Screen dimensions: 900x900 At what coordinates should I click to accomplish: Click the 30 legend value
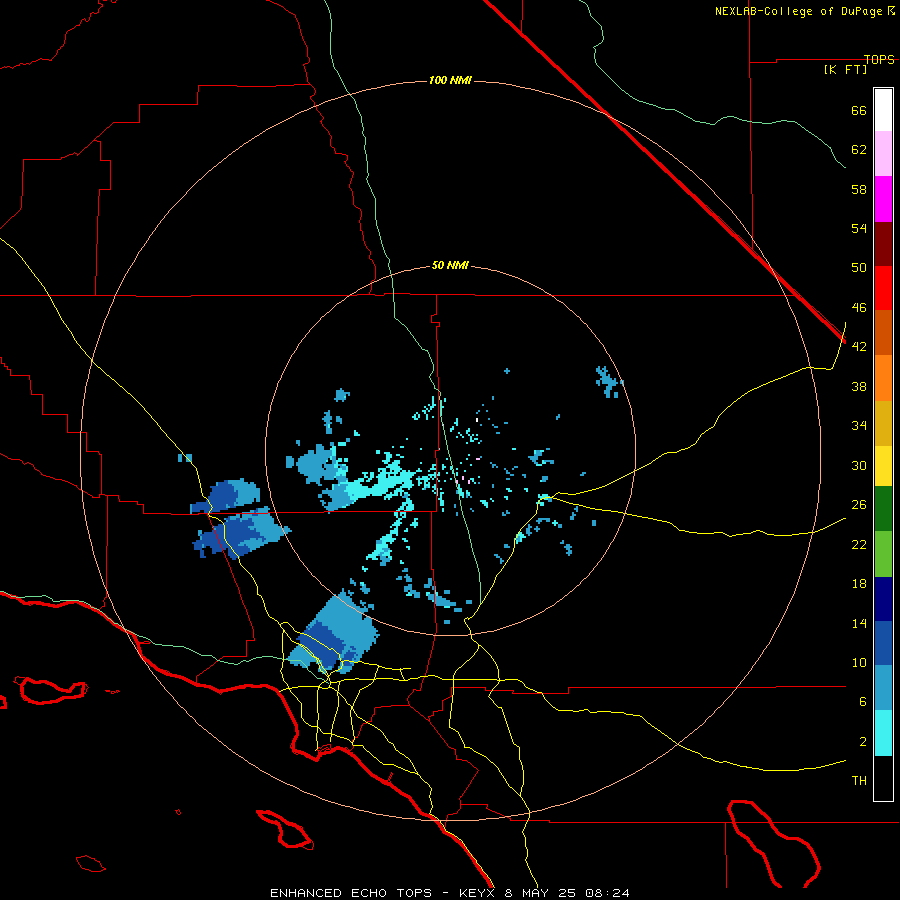click(859, 465)
